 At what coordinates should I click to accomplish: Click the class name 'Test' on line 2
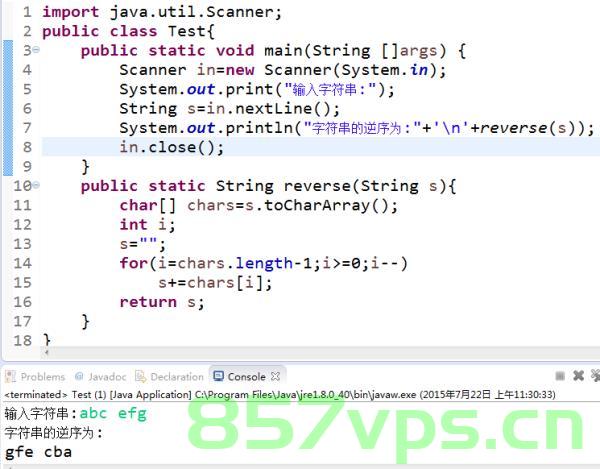click(188, 31)
